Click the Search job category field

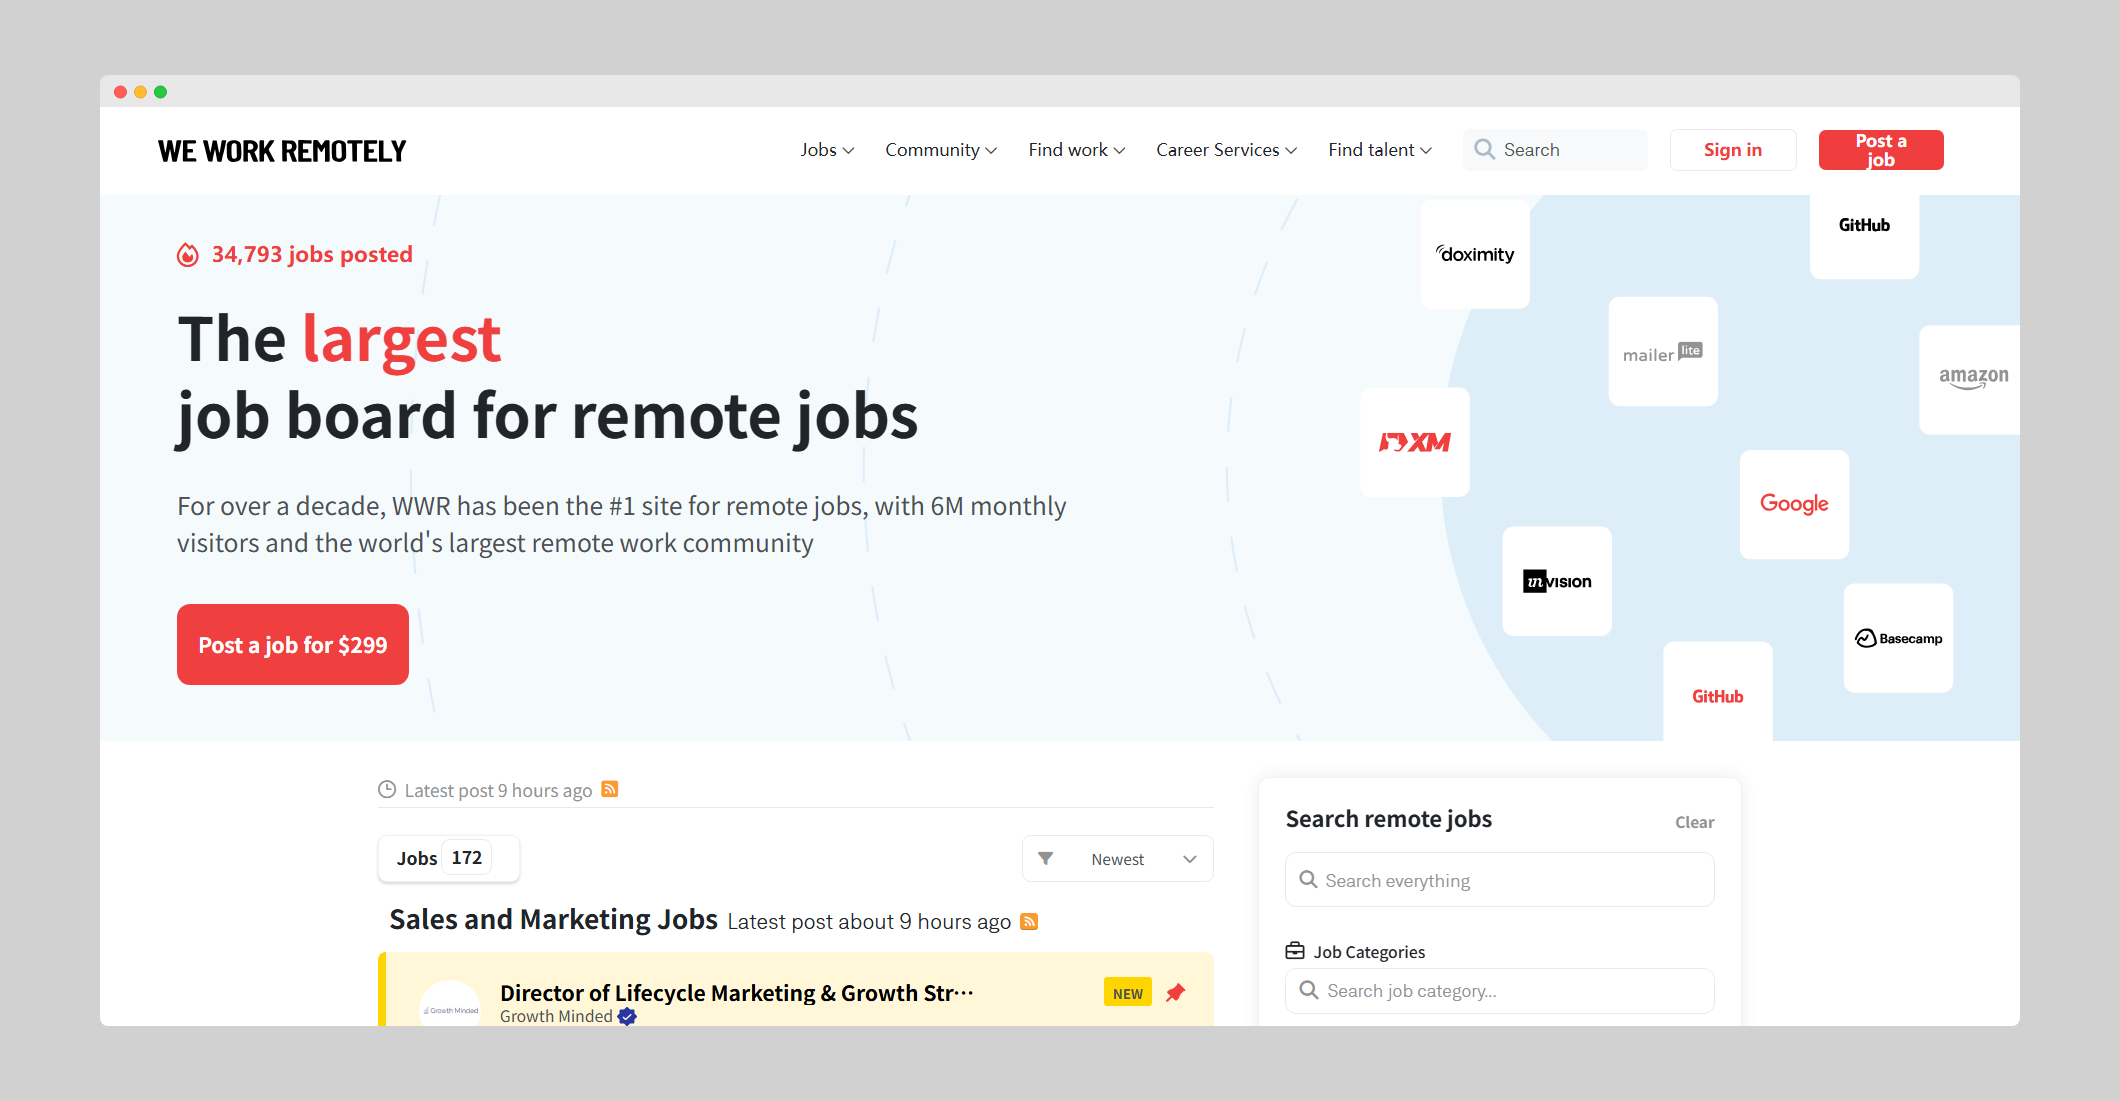click(1500, 991)
